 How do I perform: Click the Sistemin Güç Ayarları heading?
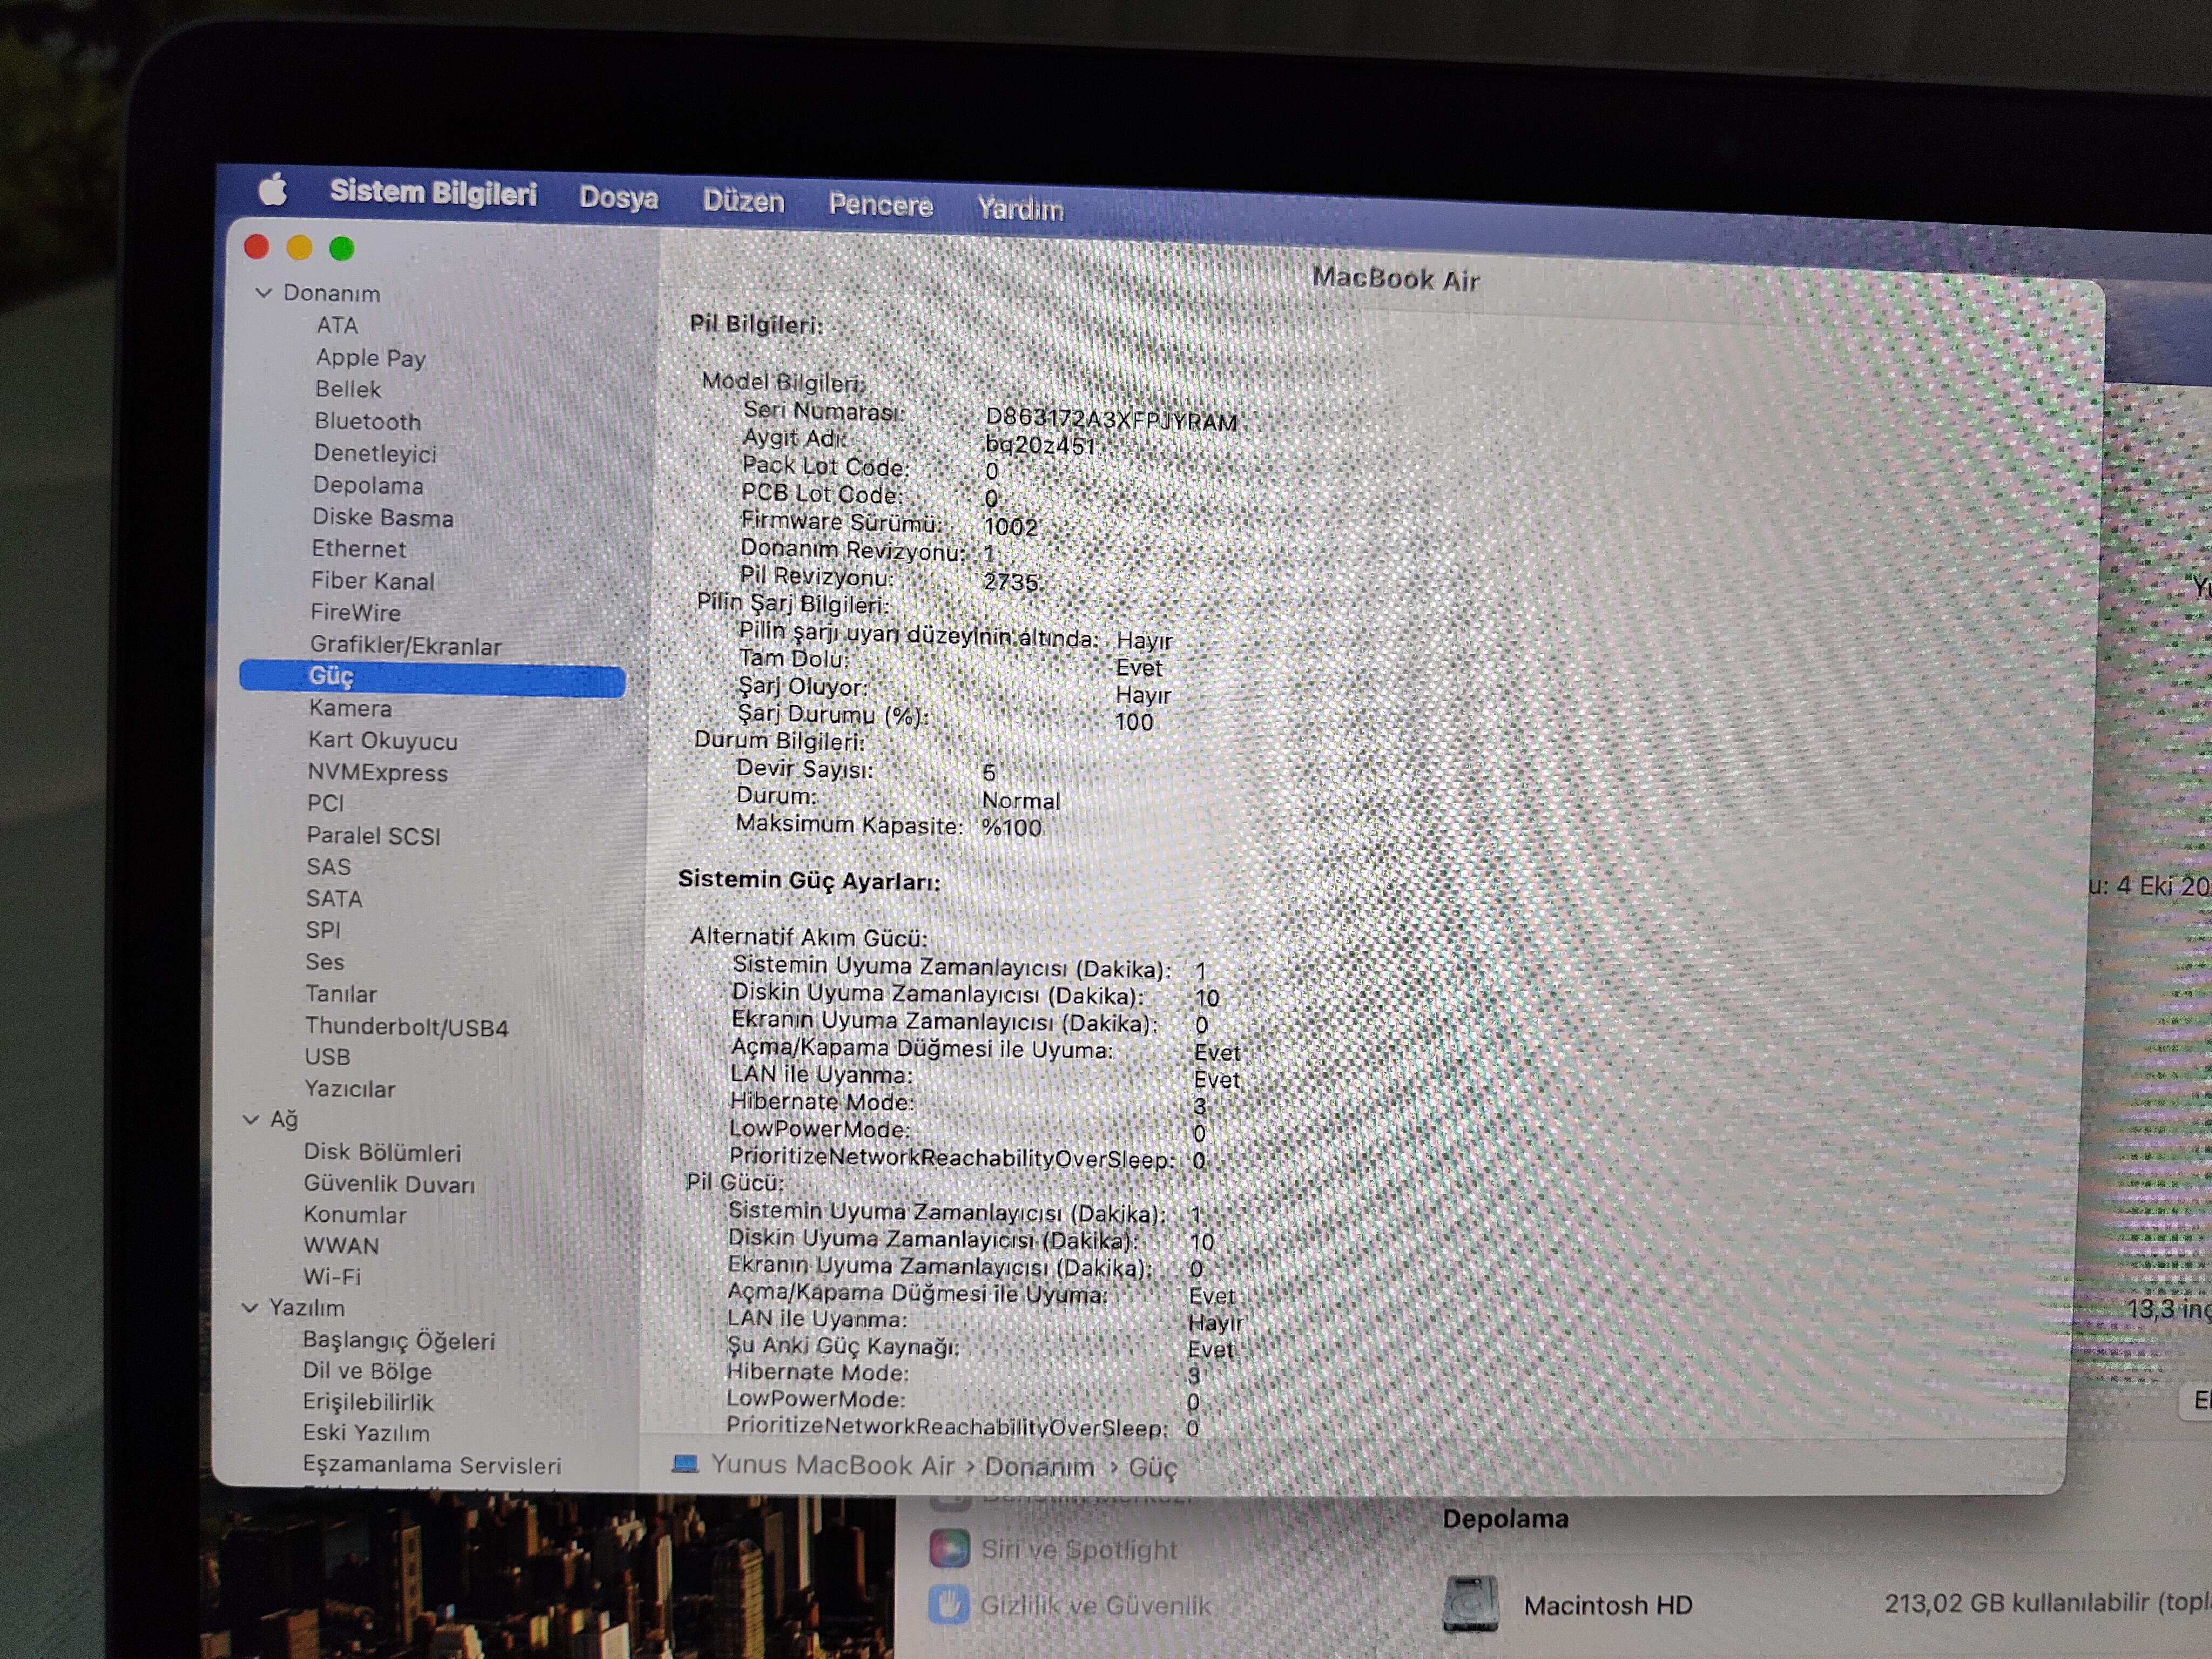809,880
